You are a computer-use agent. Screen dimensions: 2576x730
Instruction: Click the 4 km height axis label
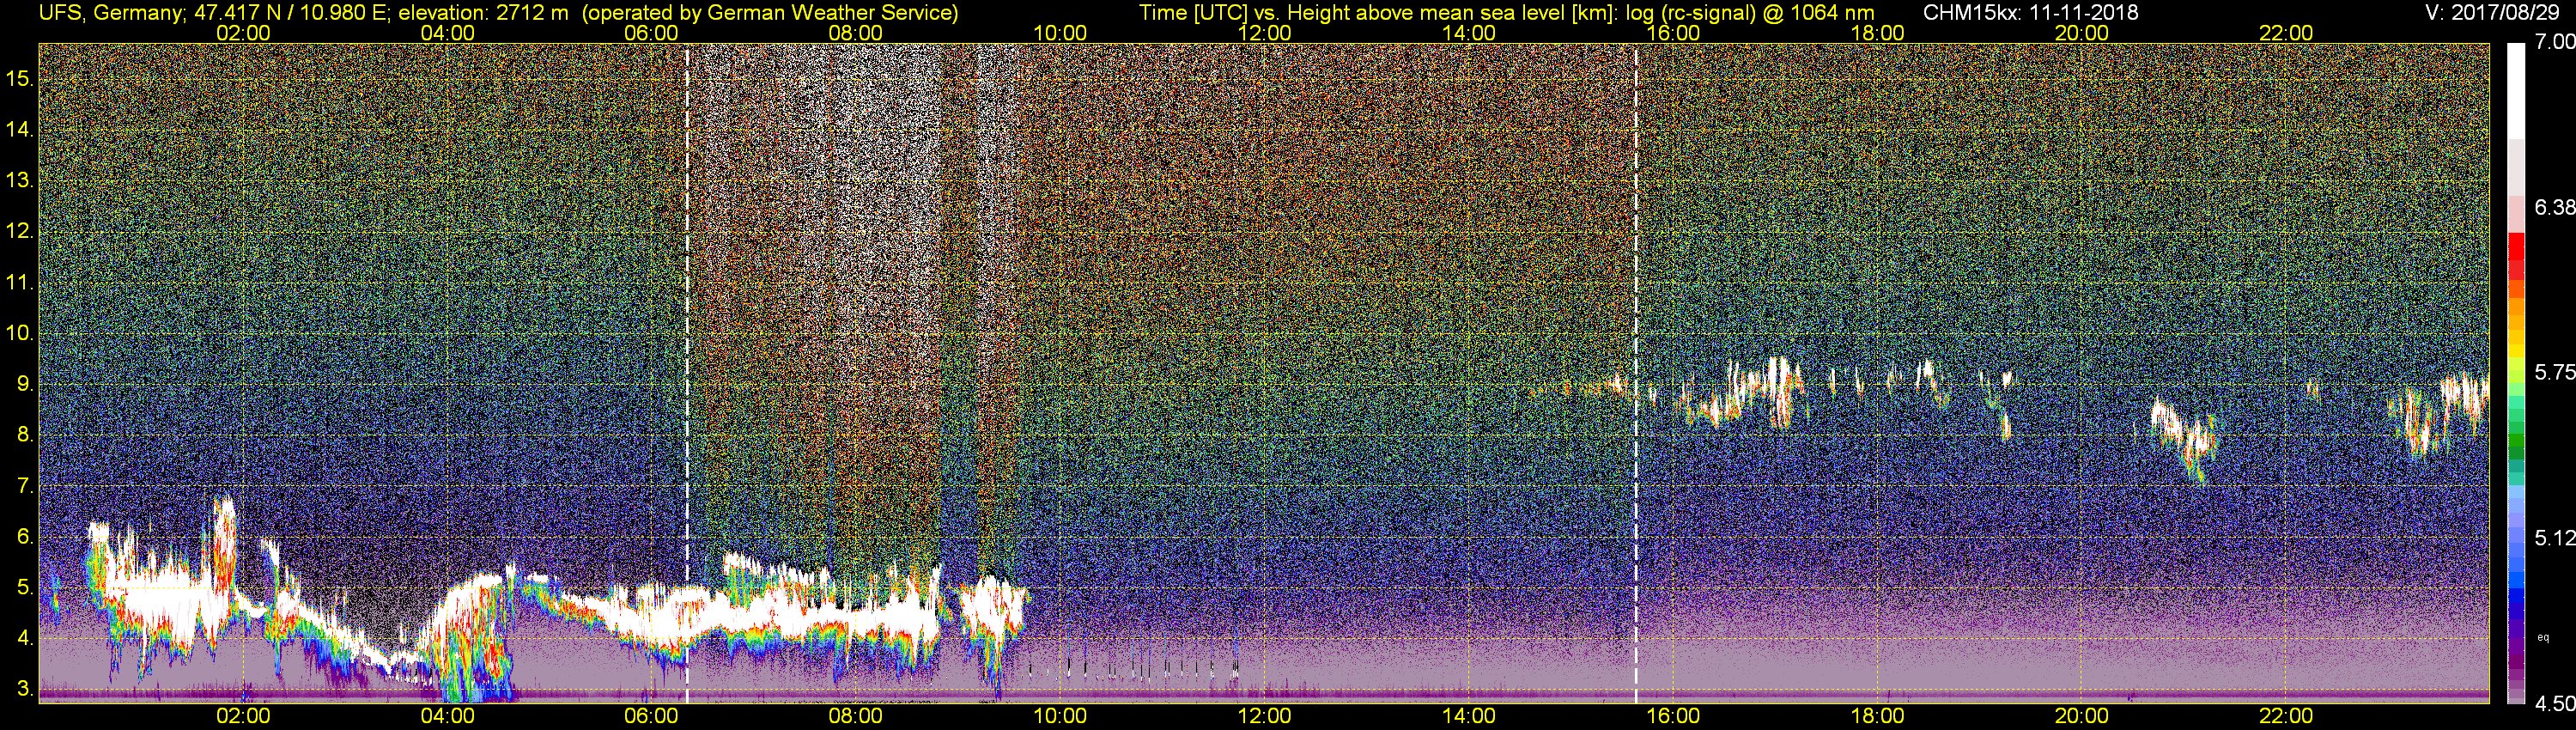click(25, 639)
